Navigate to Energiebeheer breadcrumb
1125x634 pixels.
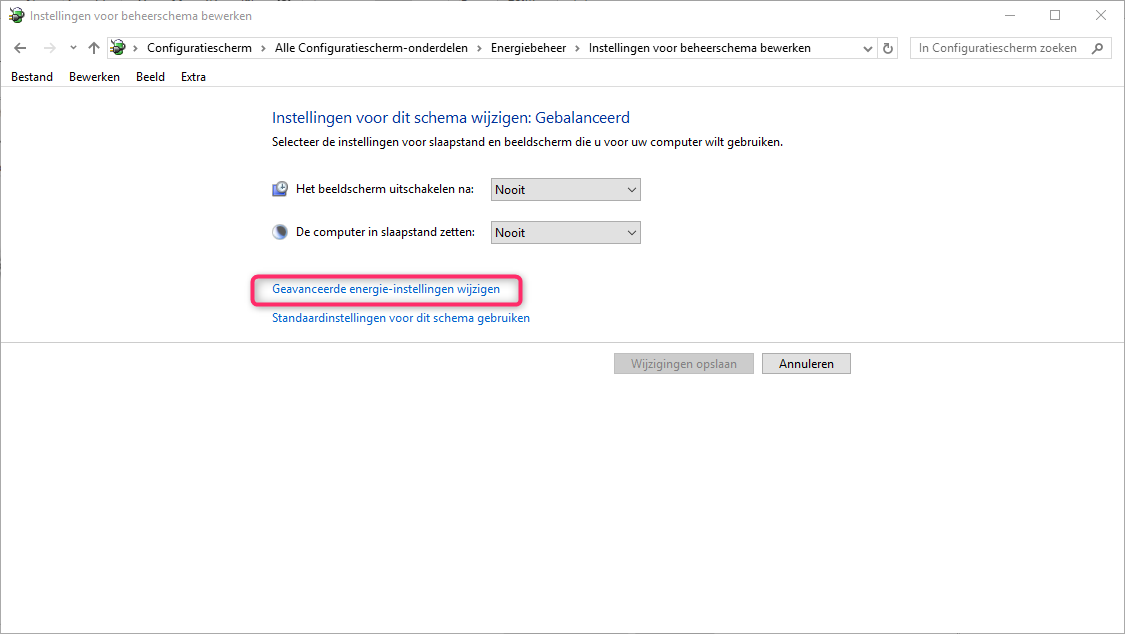point(528,48)
